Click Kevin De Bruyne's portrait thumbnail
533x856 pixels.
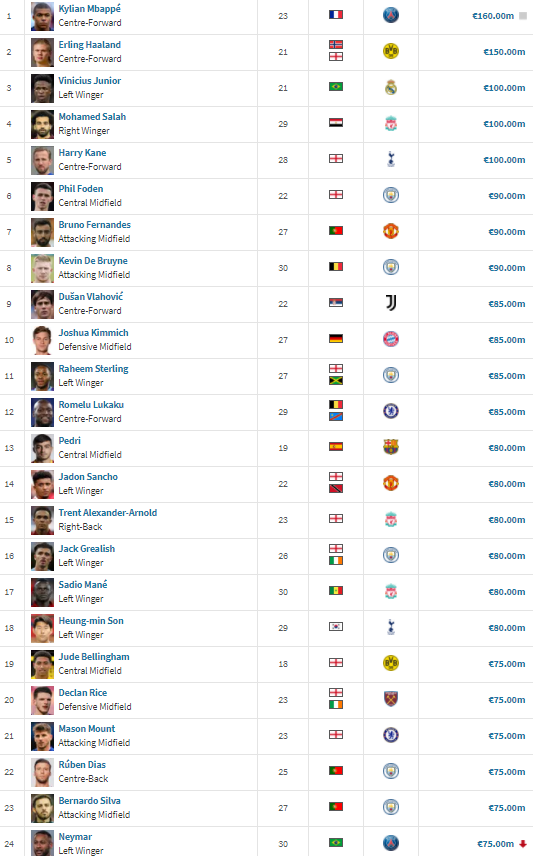pyautogui.click(x=42, y=268)
